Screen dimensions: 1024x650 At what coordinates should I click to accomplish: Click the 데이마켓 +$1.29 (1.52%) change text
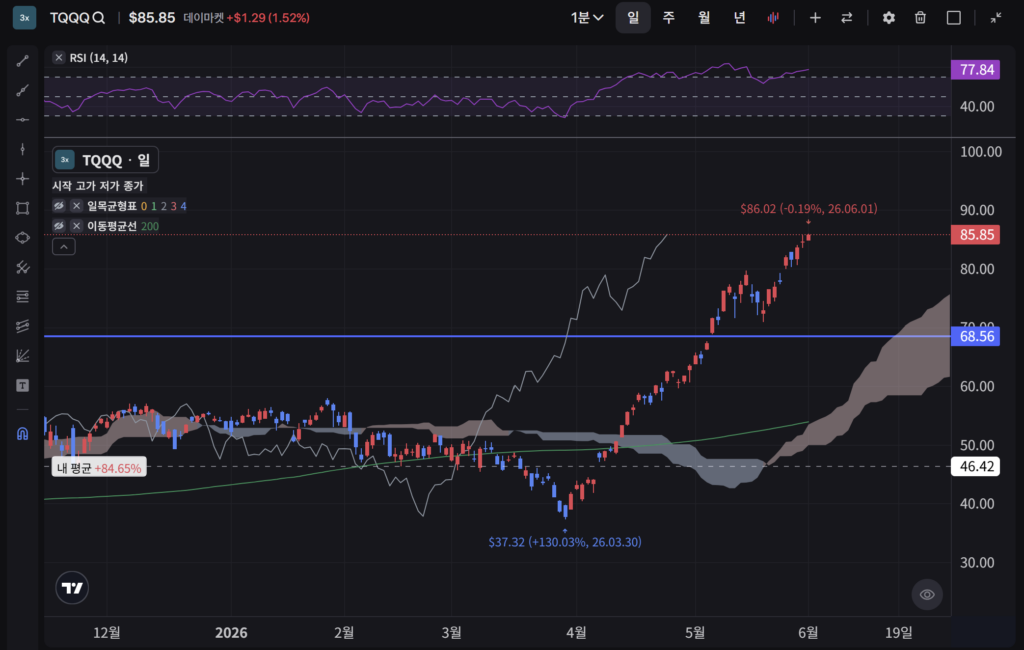246,18
